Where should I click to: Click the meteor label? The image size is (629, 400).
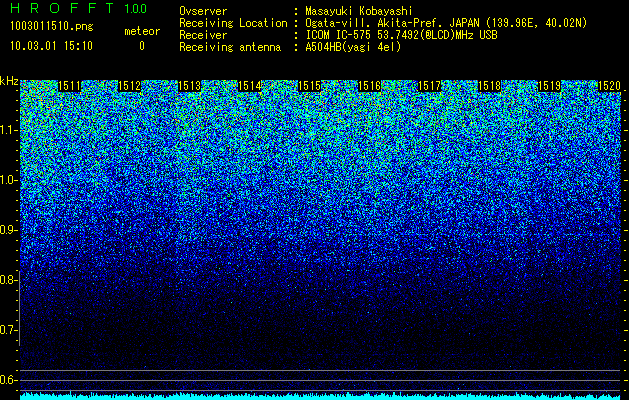coord(142,31)
